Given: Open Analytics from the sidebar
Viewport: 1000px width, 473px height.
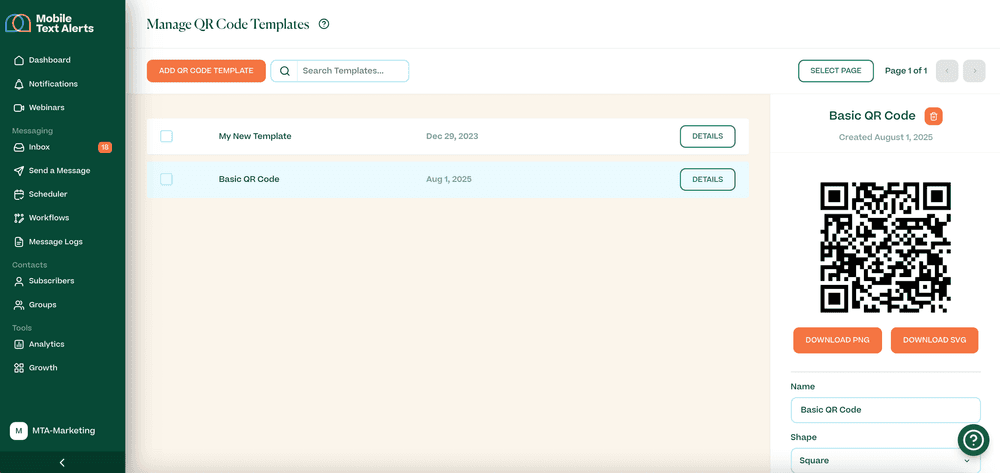Looking at the screenshot, I should point(47,344).
